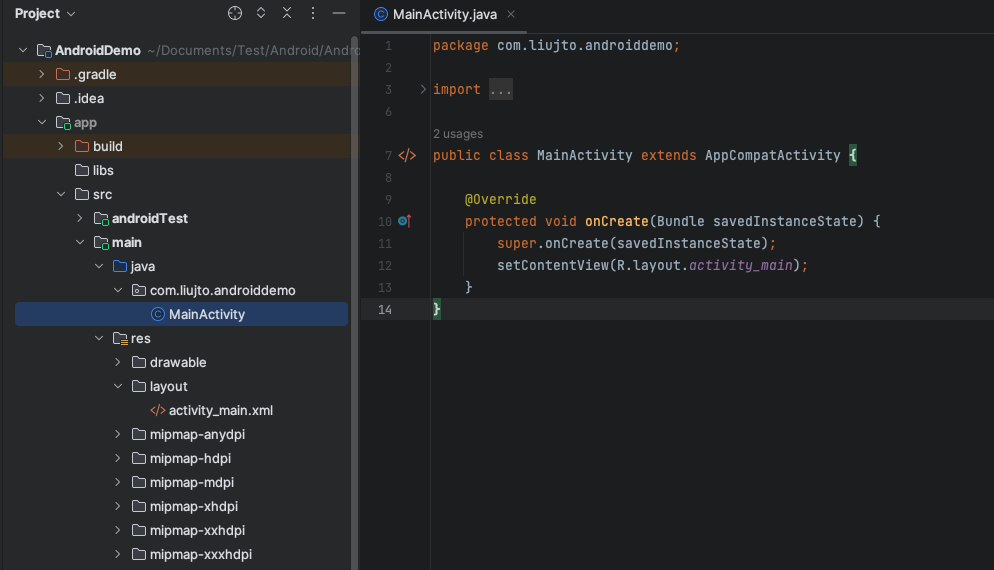This screenshot has height=570, width=994.
Task: Click AppCompatActivity in the class declaration
Action: tap(772, 155)
